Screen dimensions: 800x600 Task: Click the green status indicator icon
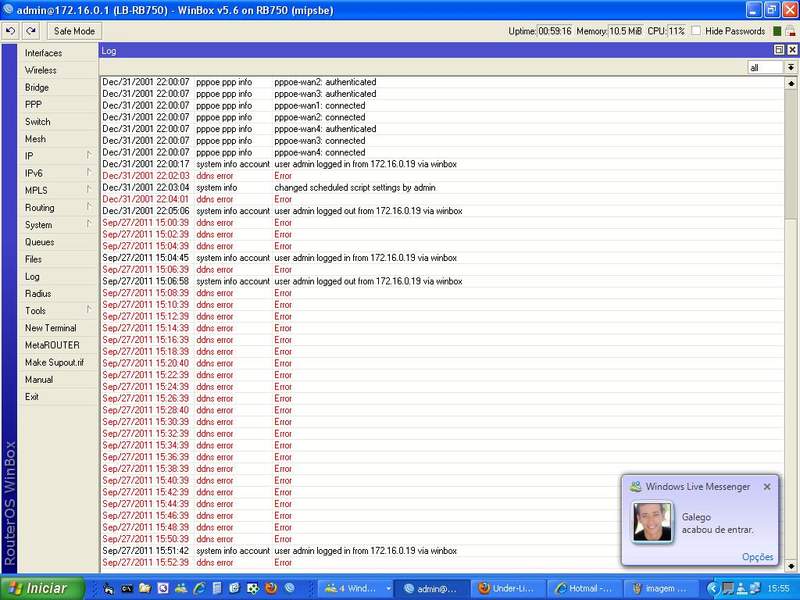(x=777, y=31)
